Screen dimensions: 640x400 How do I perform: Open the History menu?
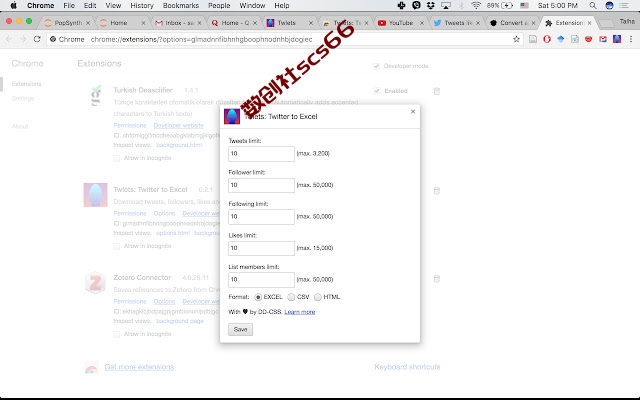click(142, 5)
